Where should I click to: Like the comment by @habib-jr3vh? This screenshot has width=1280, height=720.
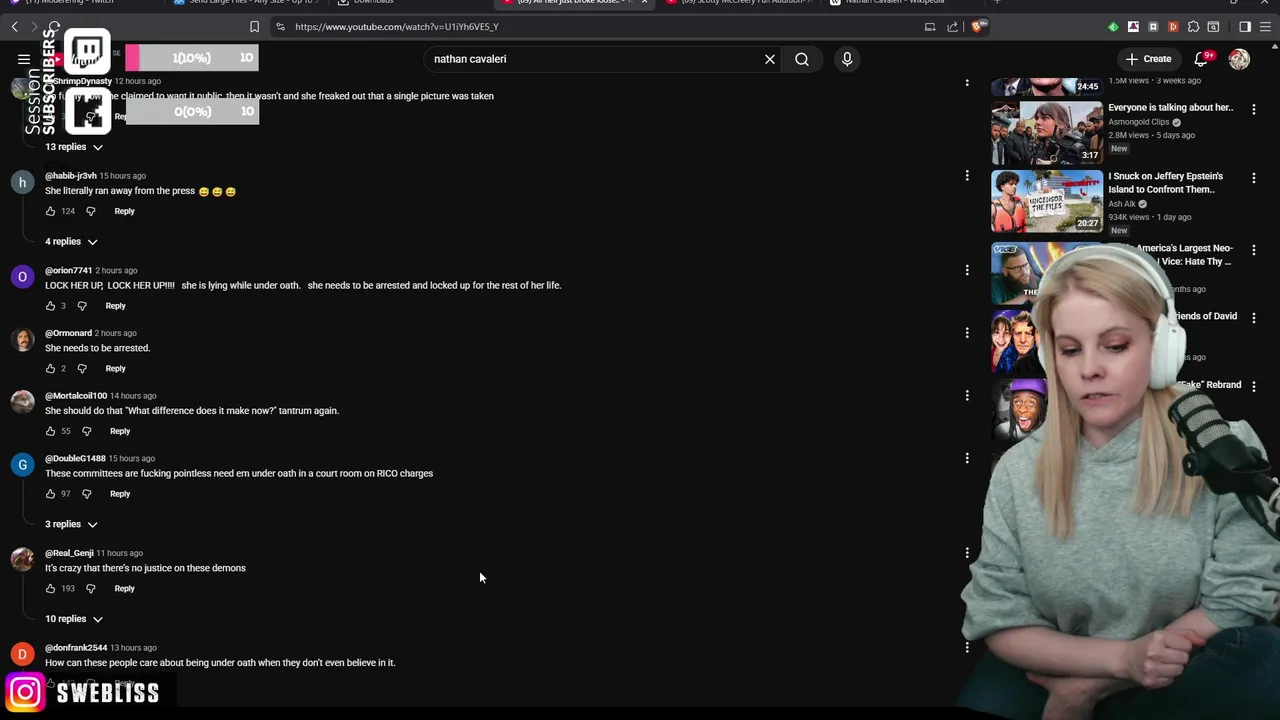pyautogui.click(x=50, y=211)
